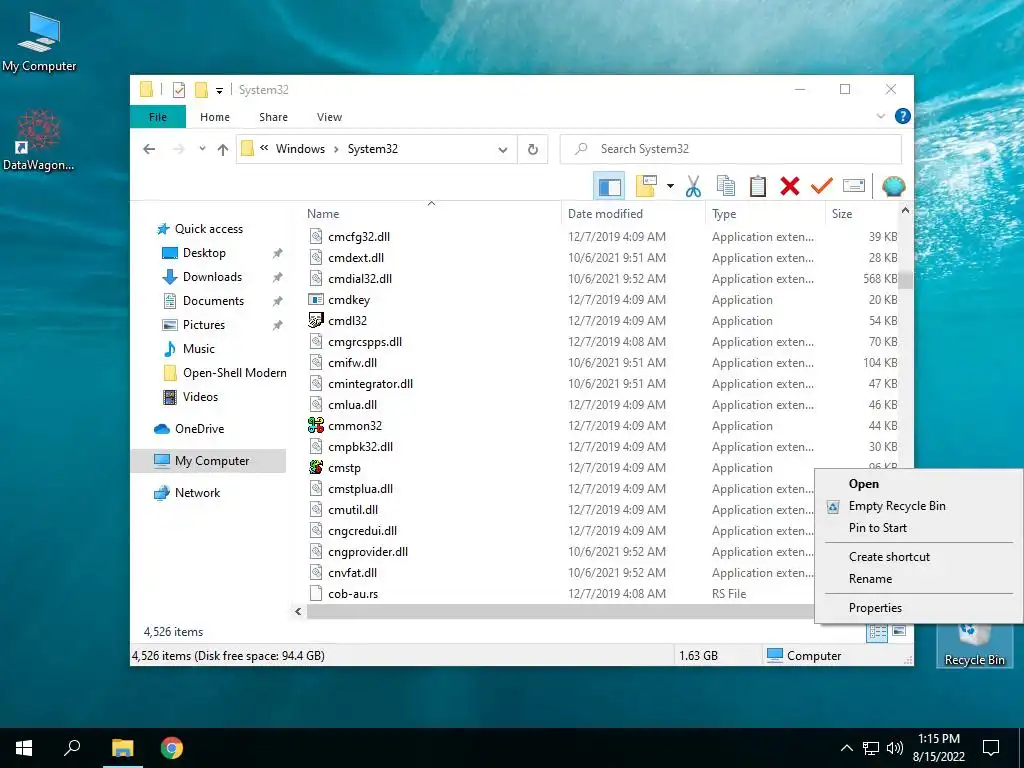Click the vertical scrollbar up arrow
Screen dimensions: 1024x768
[x=905, y=210]
